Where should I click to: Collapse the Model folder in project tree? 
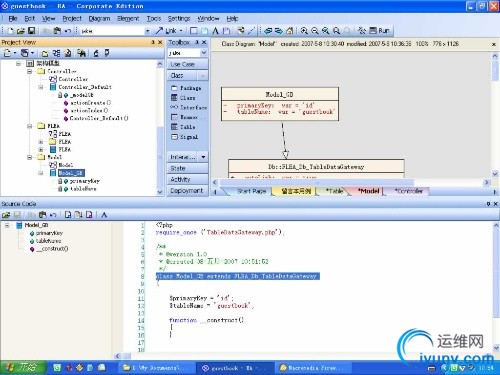point(30,157)
